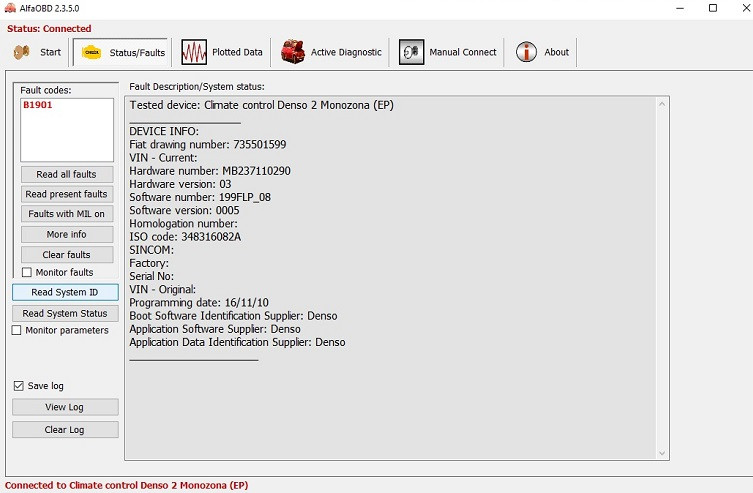Open the About info icon
Viewport: 753px width, 493px height.
click(527, 52)
